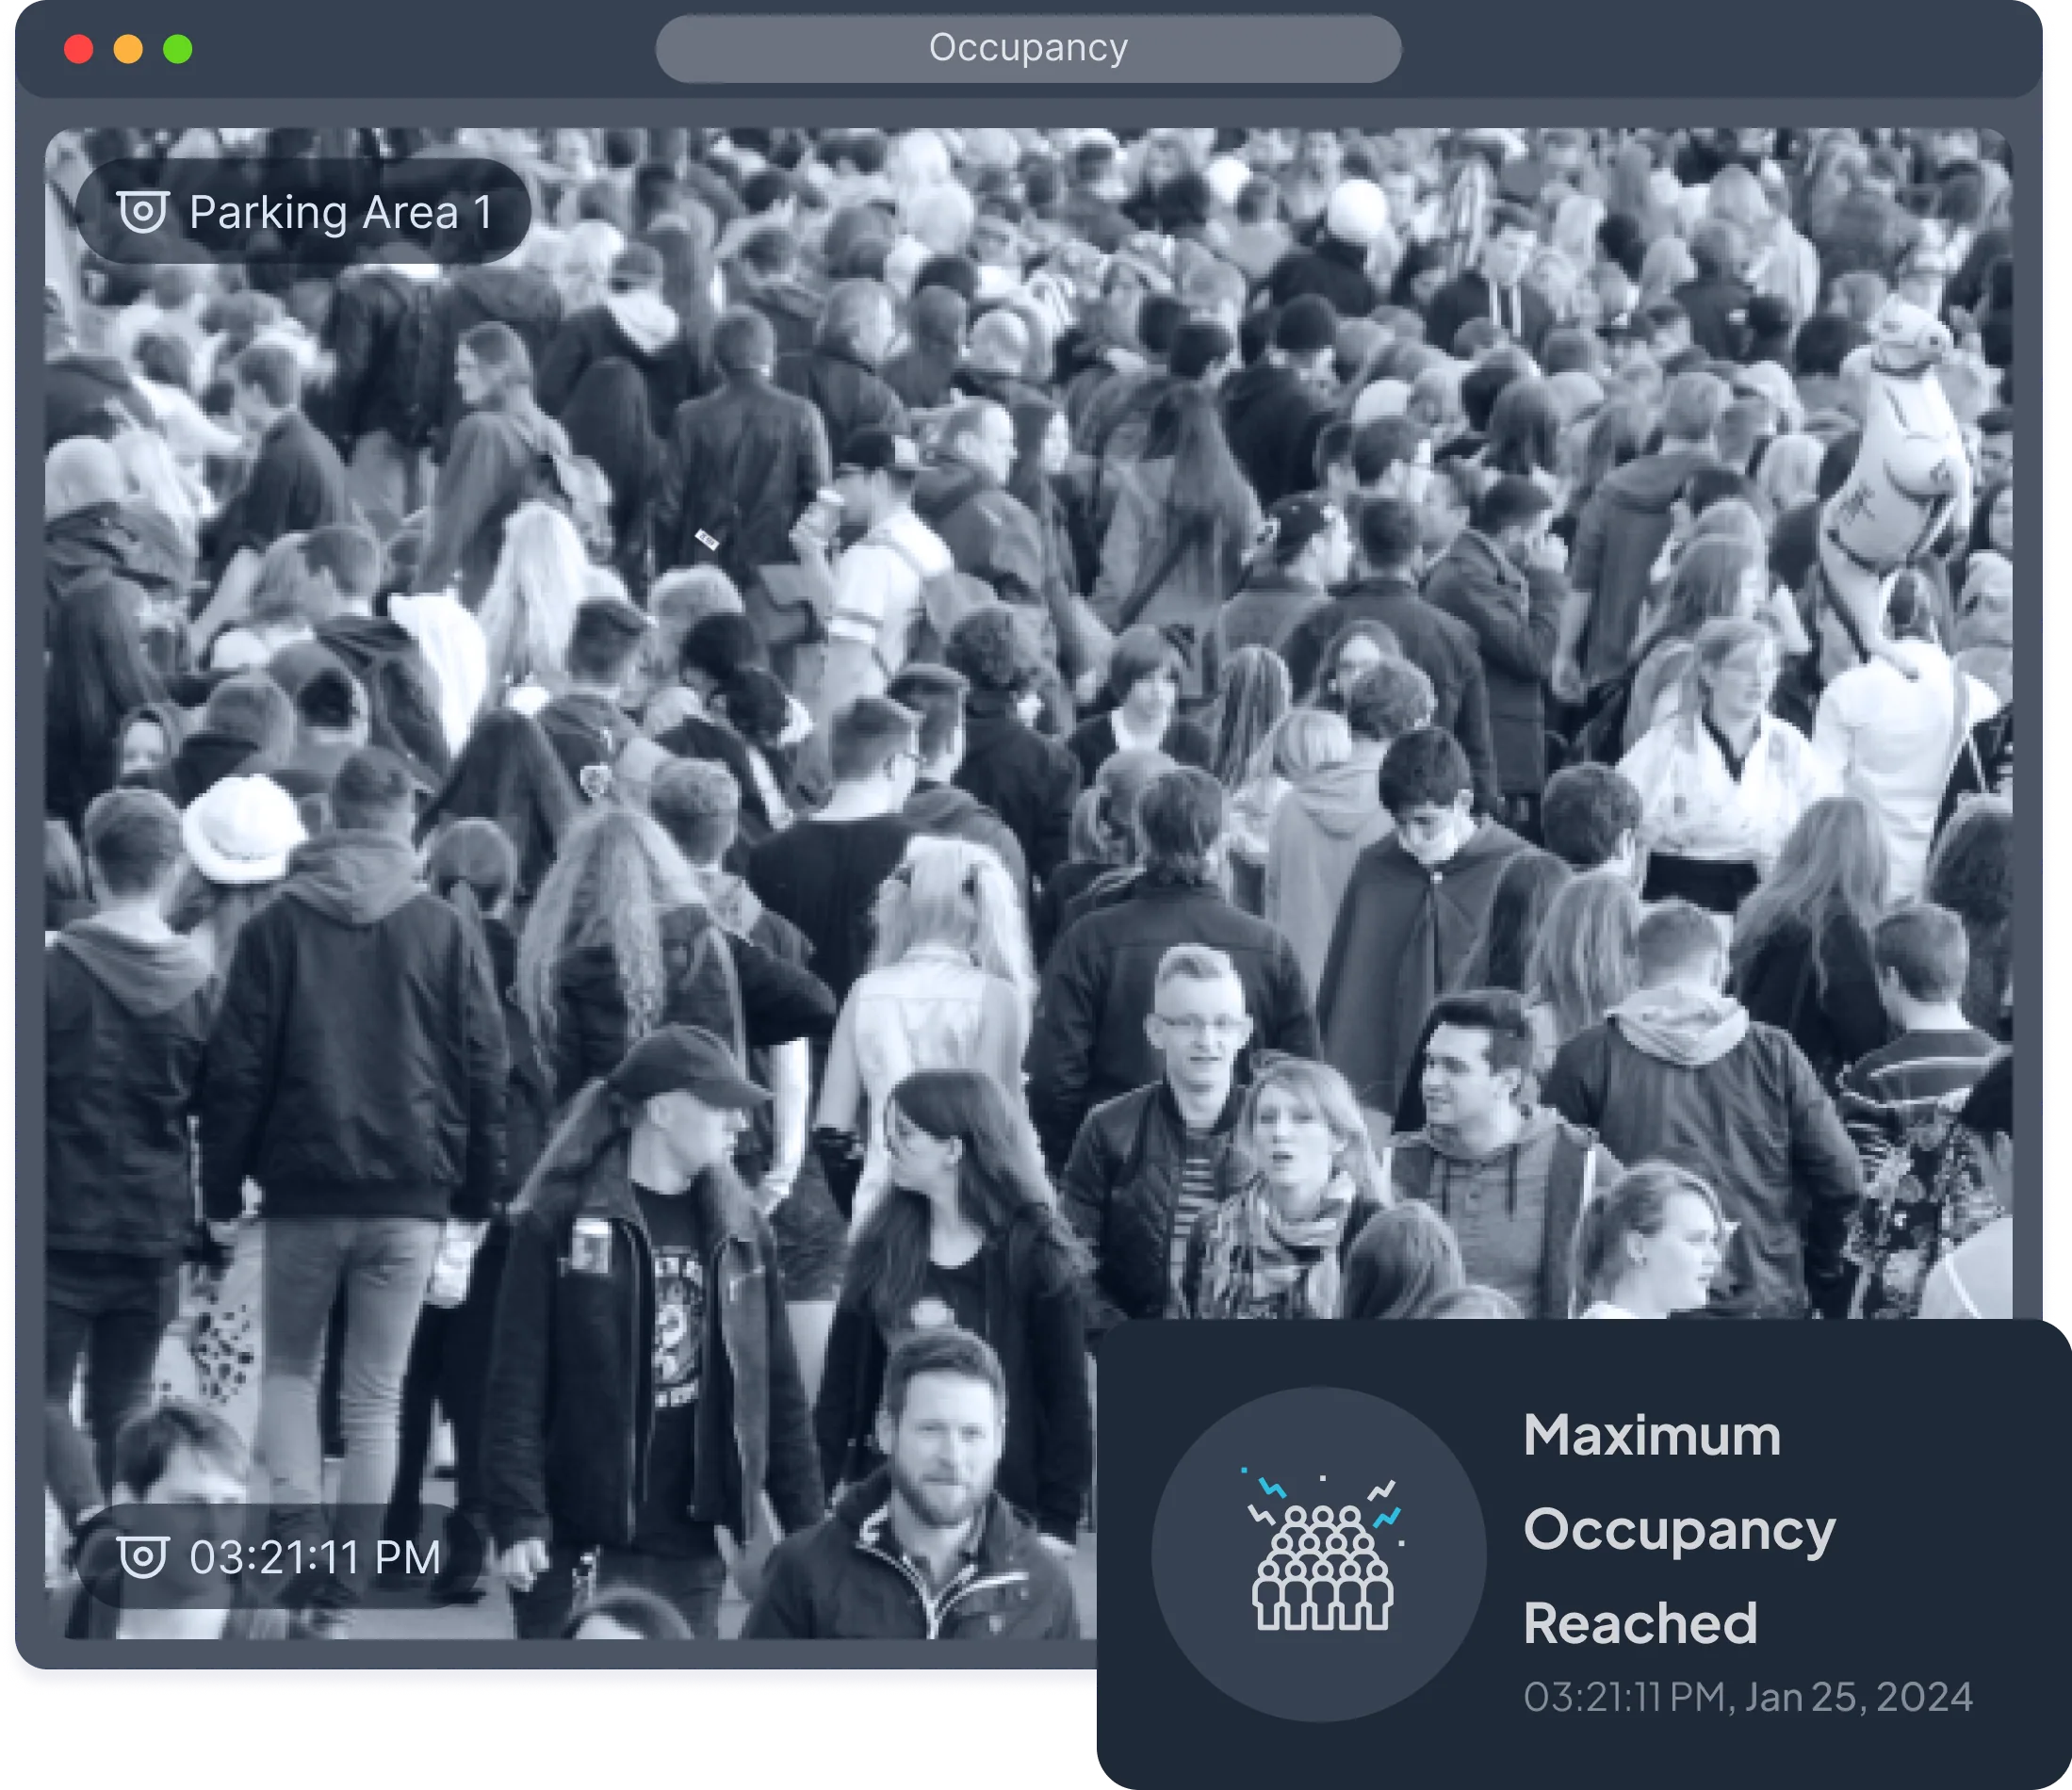The height and width of the screenshot is (1790, 2072).
Task: Click the crowd occupancy alert icon
Action: click(x=1319, y=1554)
